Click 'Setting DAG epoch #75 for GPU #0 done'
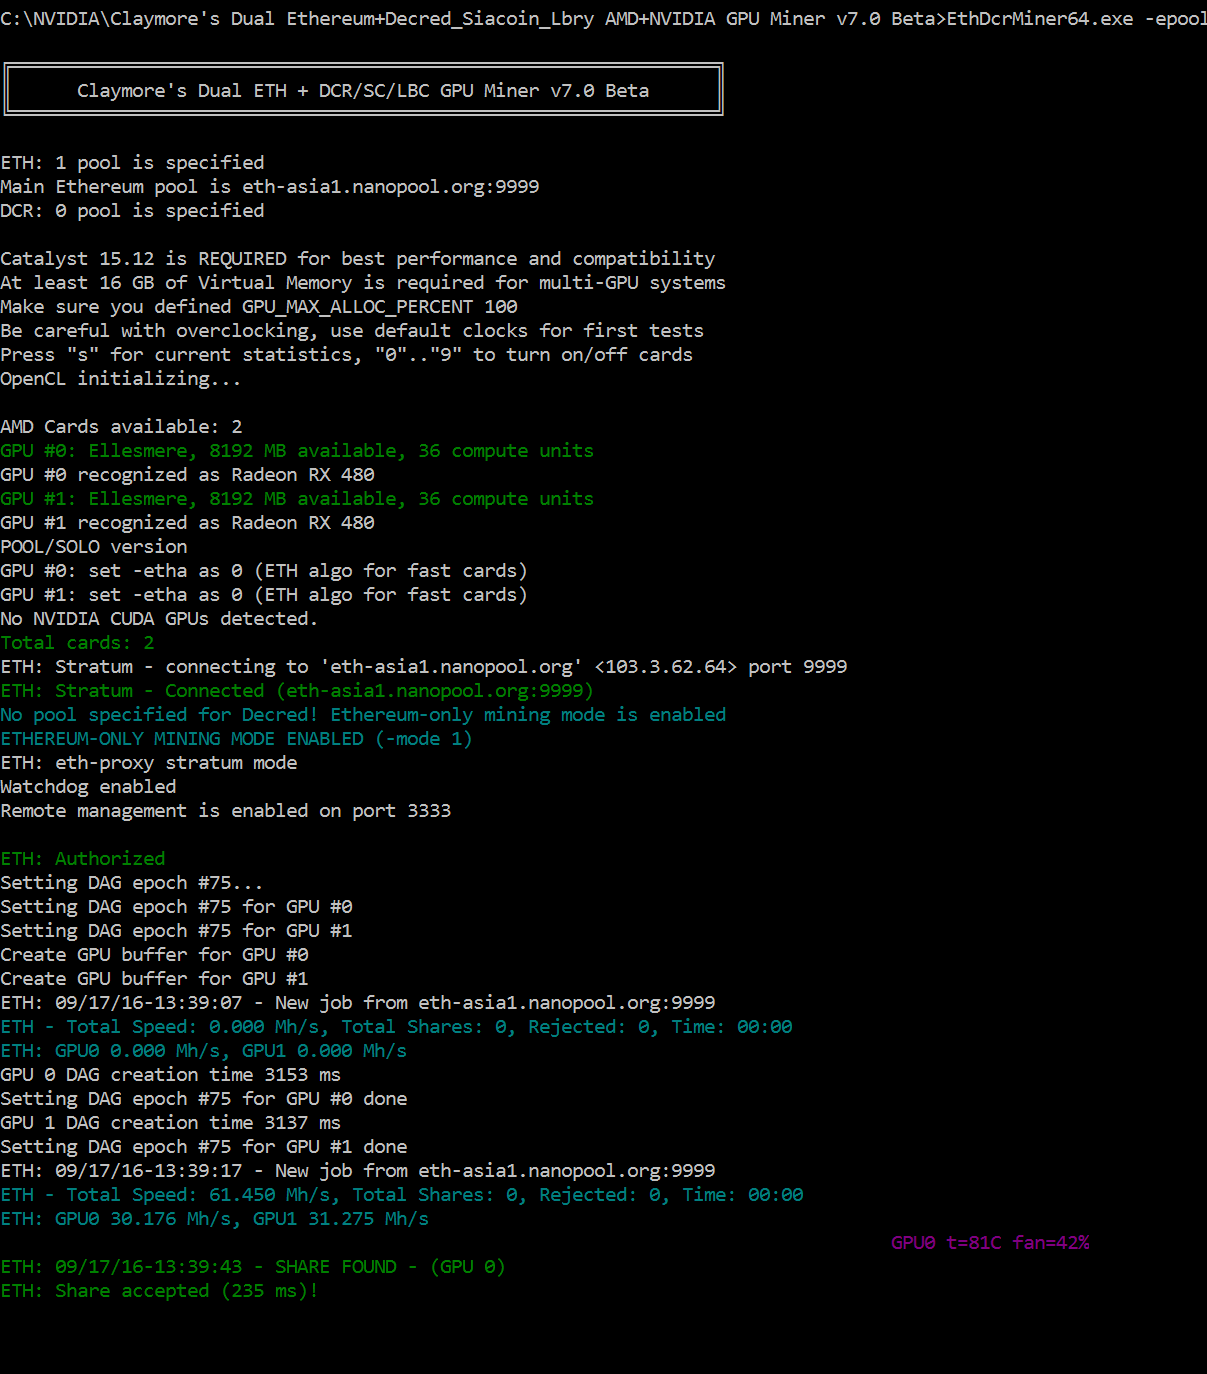 tap(204, 1099)
